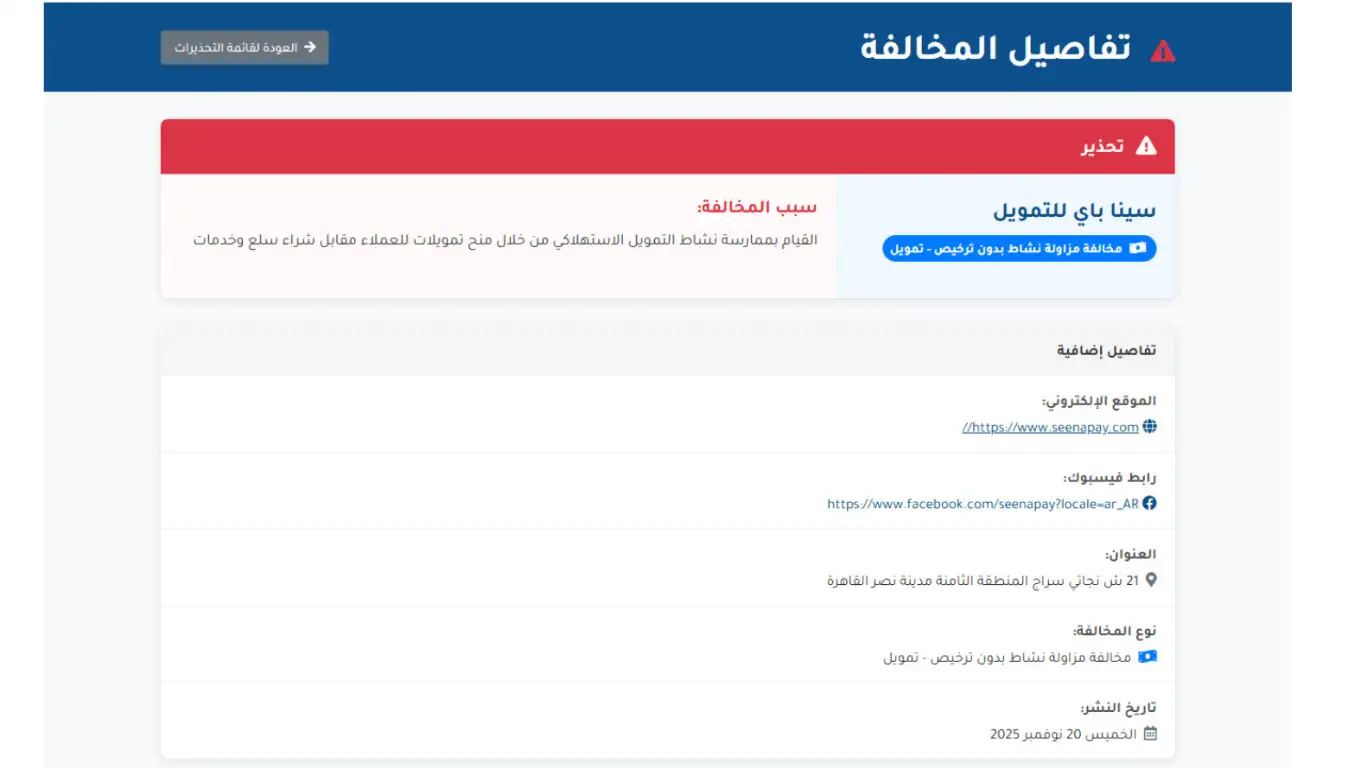Open the SeenaPay Facebook page link
This screenshot has width=1366, height=768.
(982, 504)
